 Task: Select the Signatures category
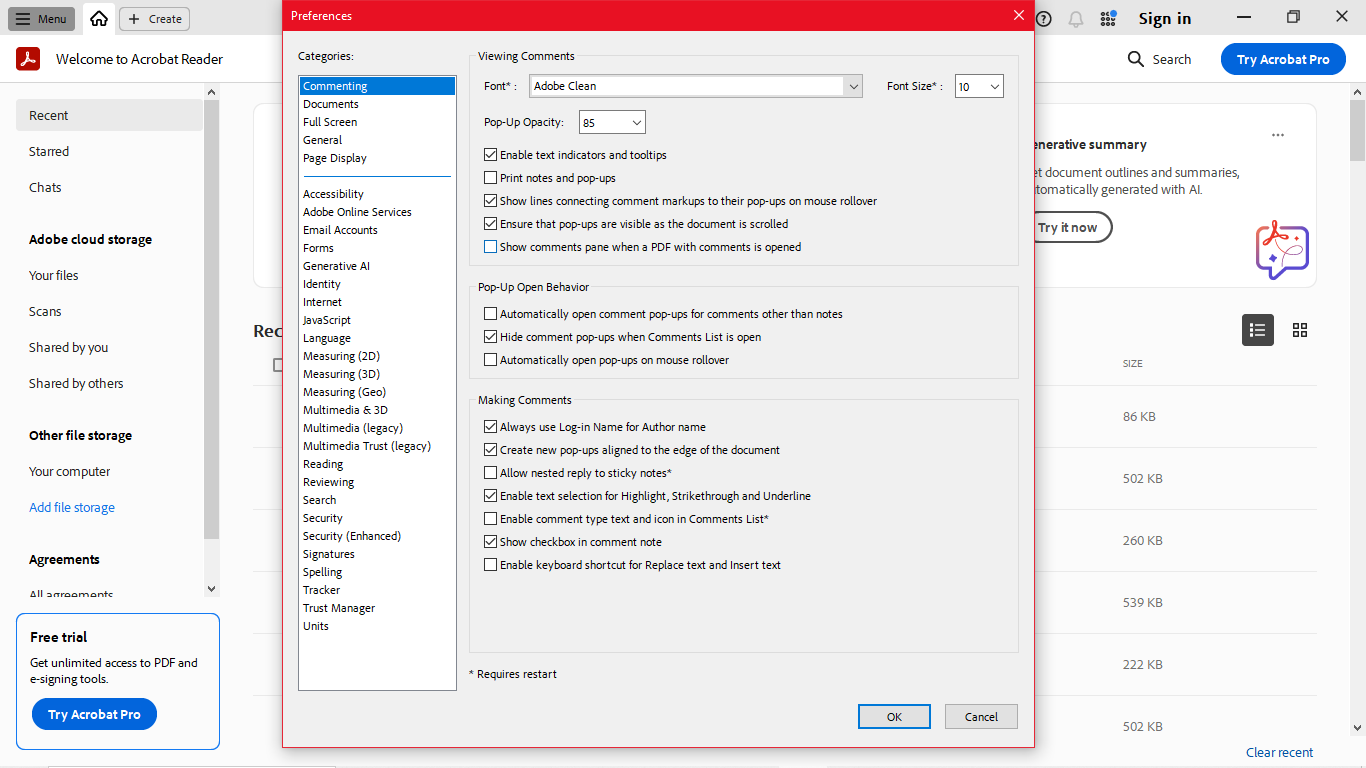click(x=329, y=553)
